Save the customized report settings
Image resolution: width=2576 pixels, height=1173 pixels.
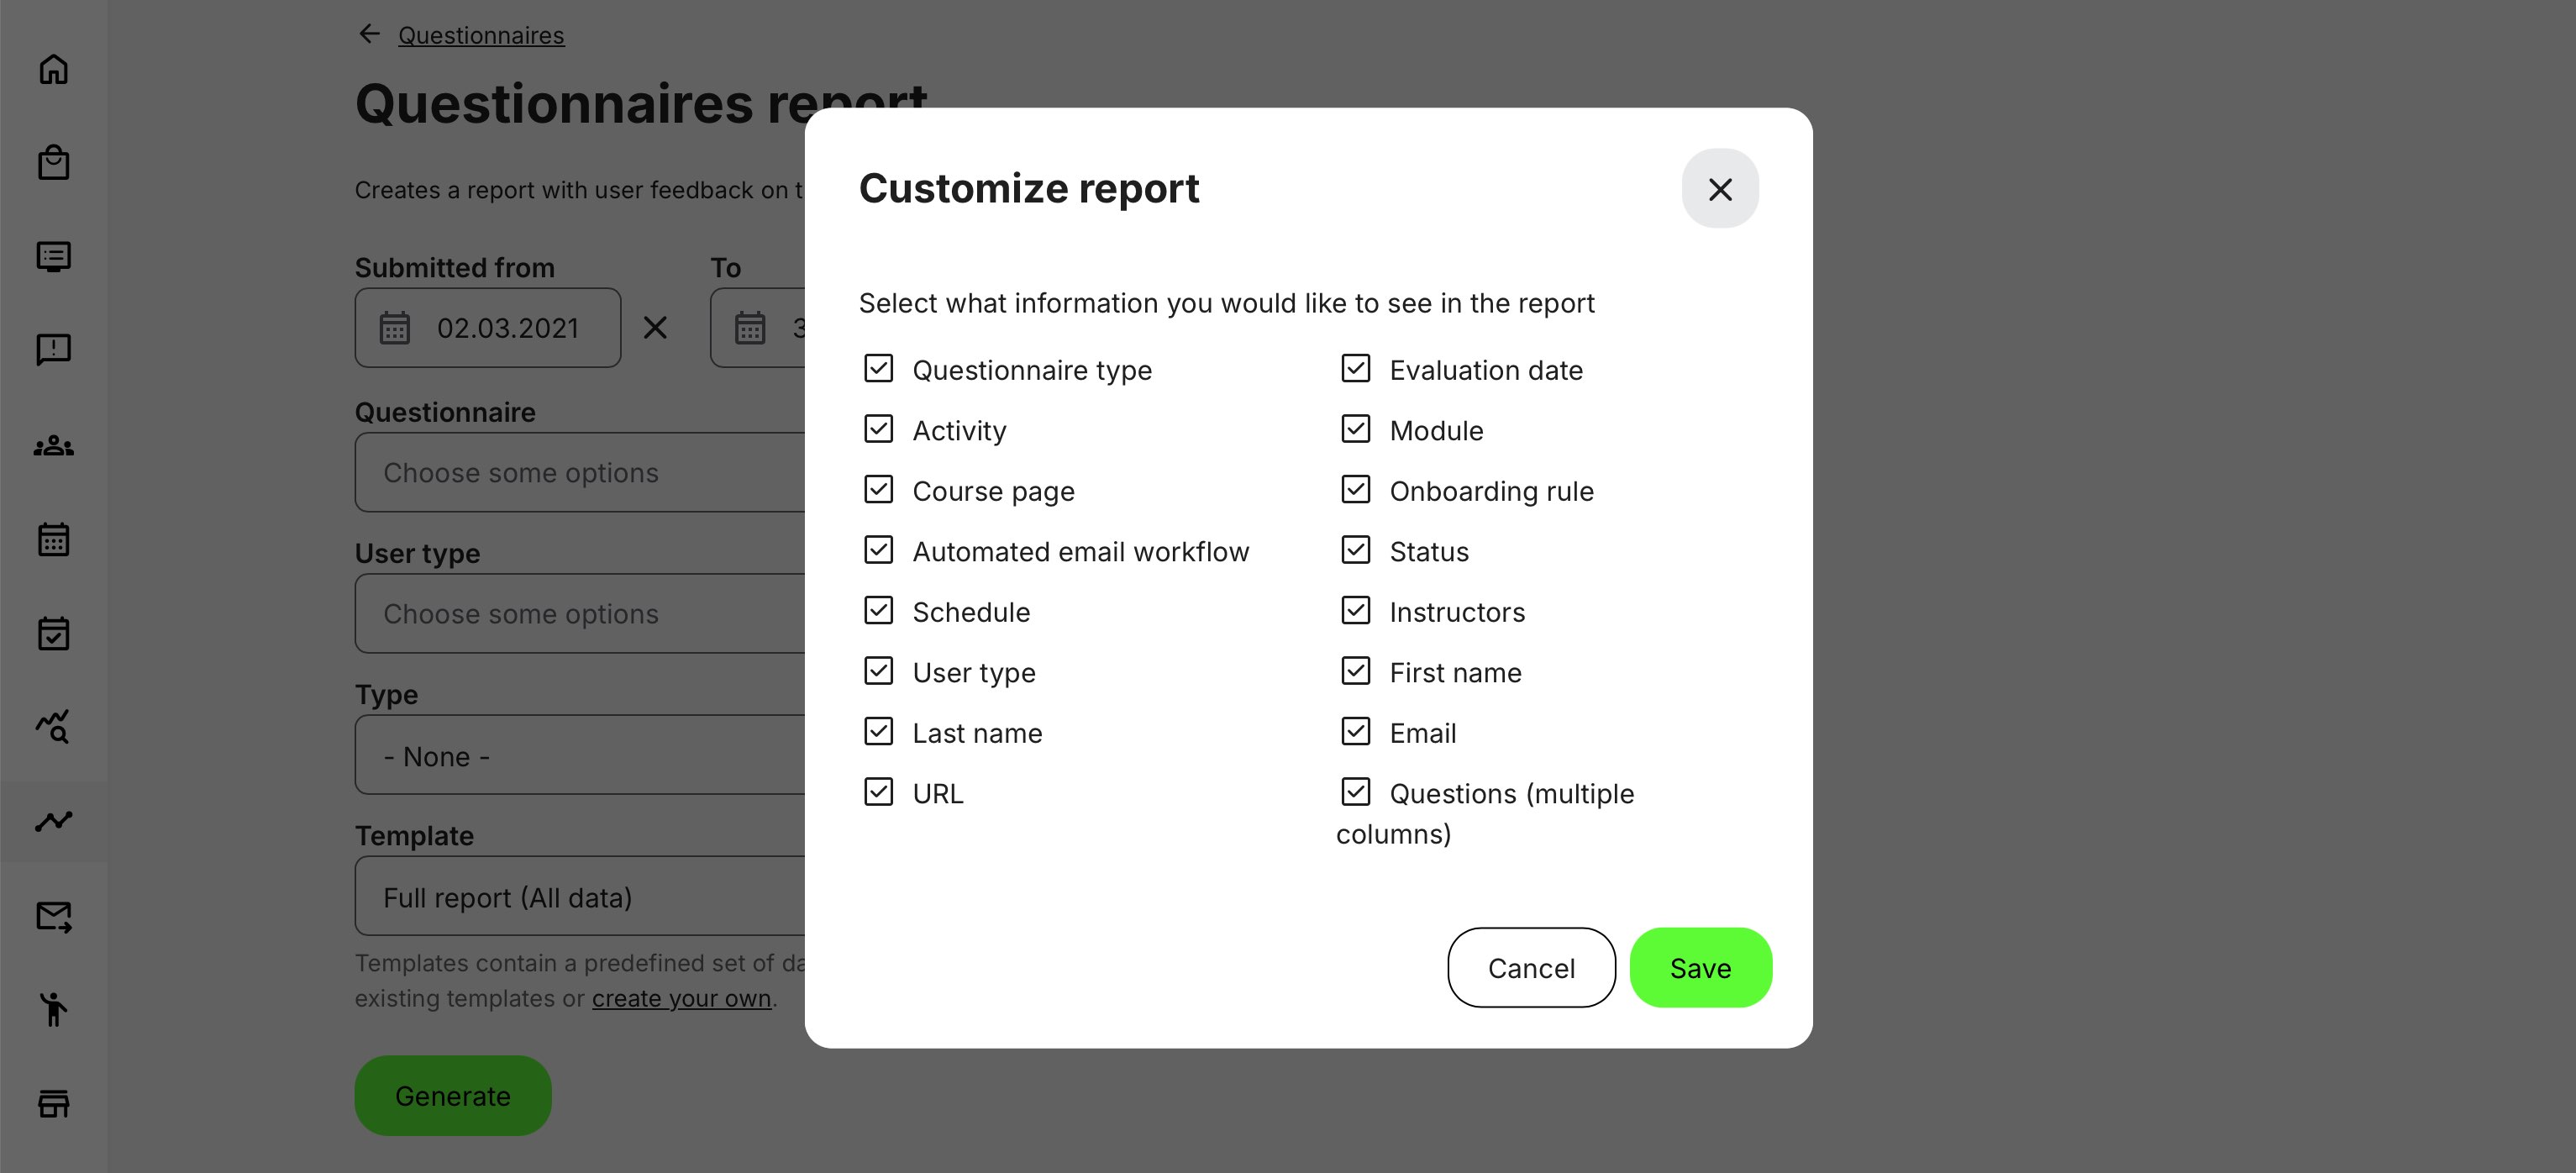pos(1700,967)
